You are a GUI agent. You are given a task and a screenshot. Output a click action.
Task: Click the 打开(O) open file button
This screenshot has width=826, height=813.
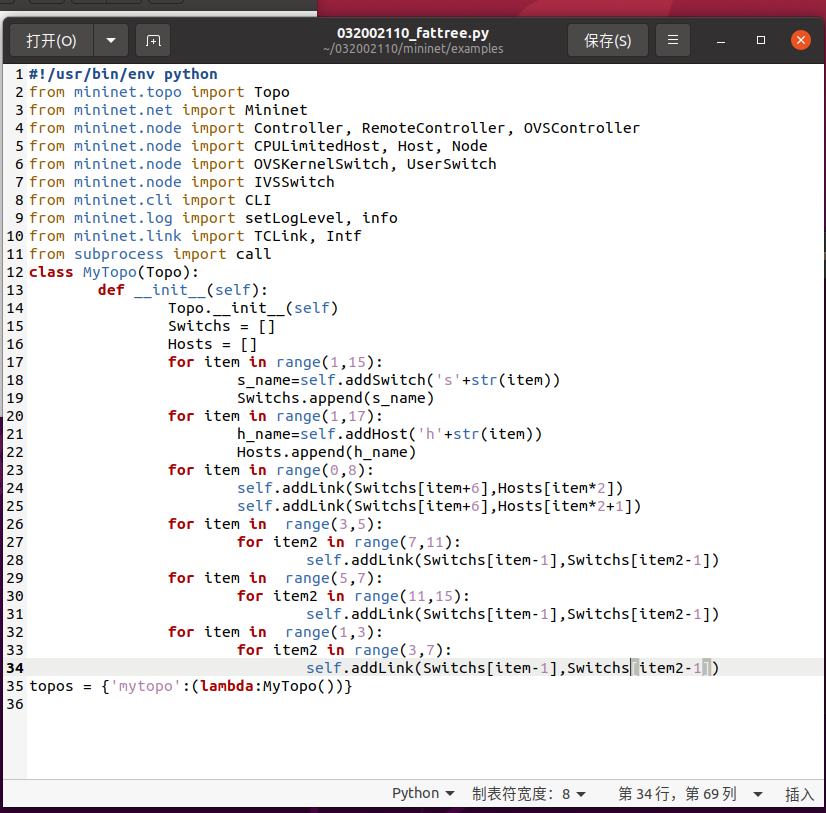tap(52, 41)
